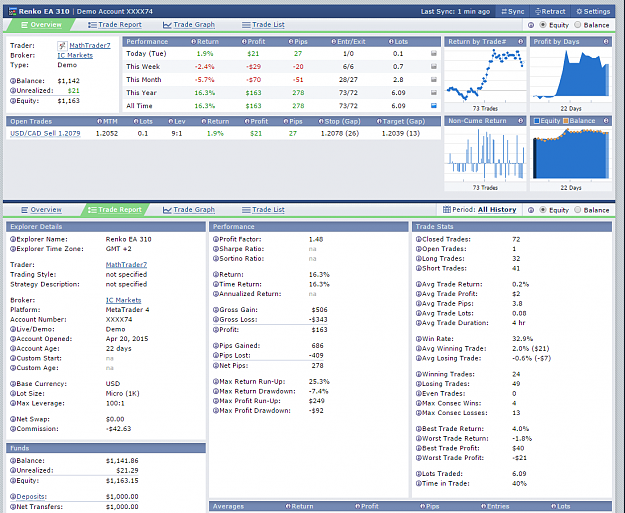Screen dimensions: 625x513
Task: Open the lower Trade List tab
Action: (x=263, y=210)
